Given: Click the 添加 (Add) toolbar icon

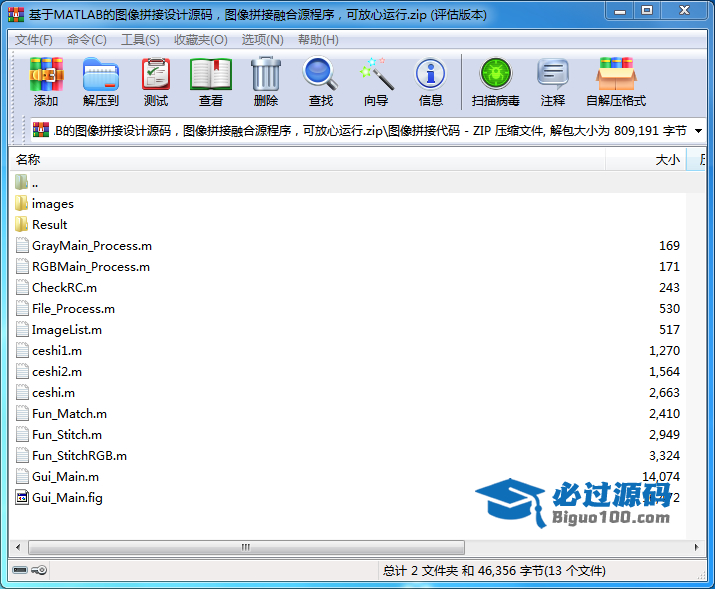Looking at the screenshot, I should pyautogui.click(x=46, y=74).
